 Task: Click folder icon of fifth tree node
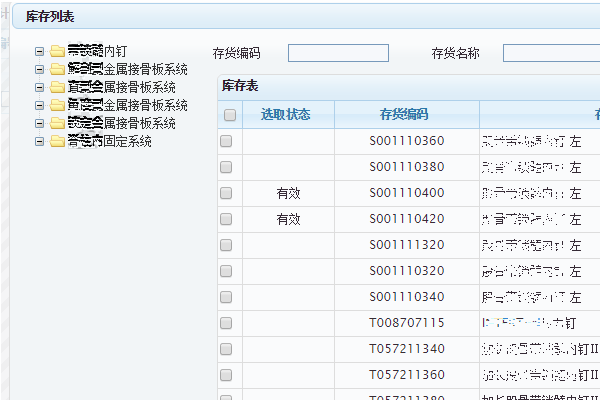click(57, 123)
